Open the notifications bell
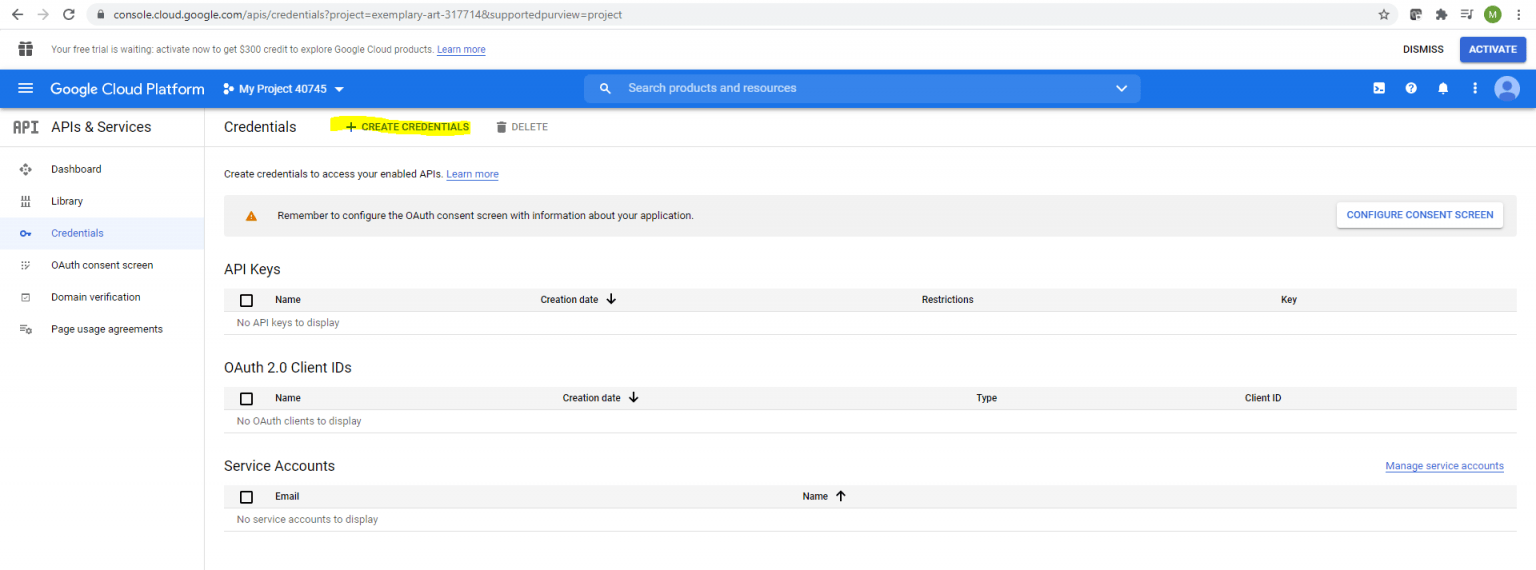Screen dimensions: 1536x570 click(1443, 88)
